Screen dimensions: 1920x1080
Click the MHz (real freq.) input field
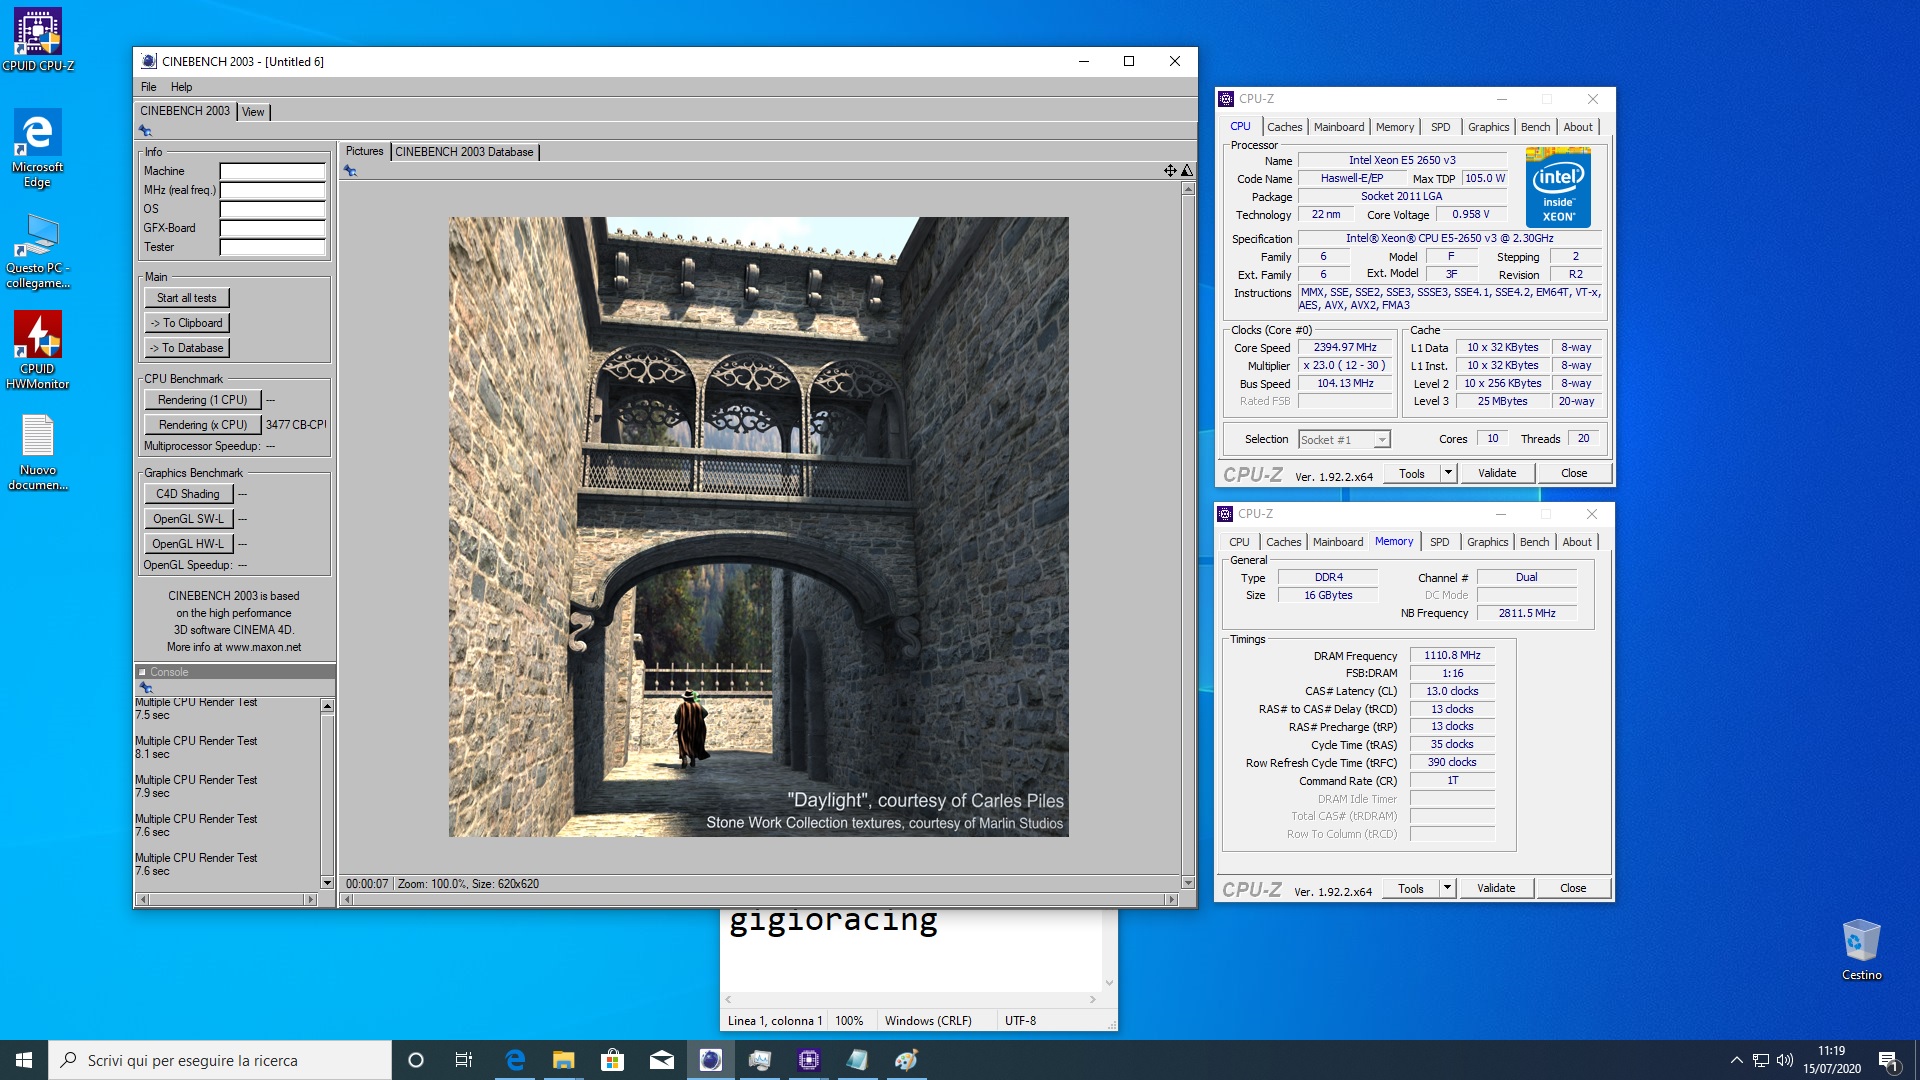272,190
